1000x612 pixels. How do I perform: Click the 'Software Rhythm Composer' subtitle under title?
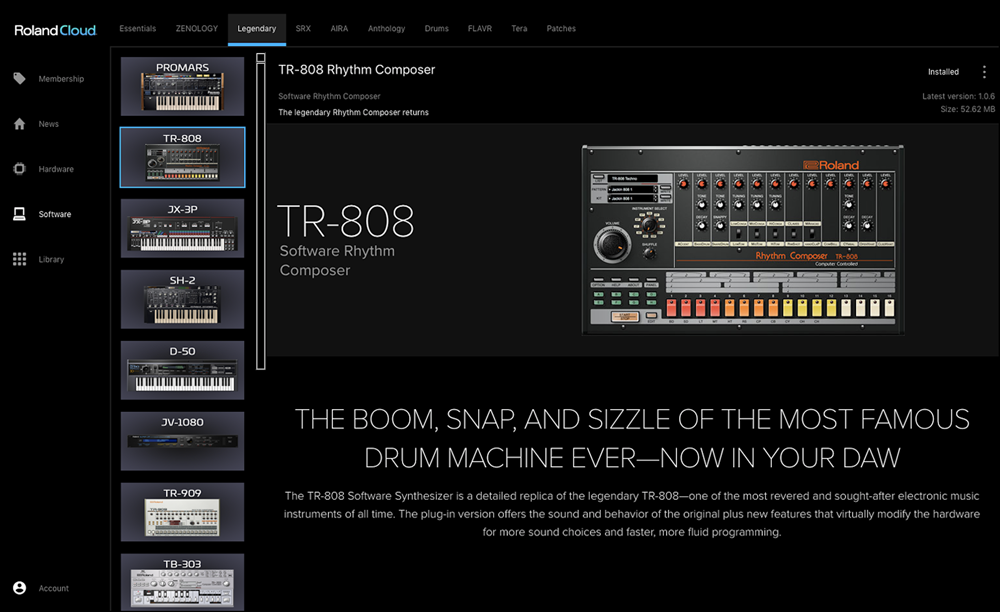pyautogui.click(x=329, y=96)
